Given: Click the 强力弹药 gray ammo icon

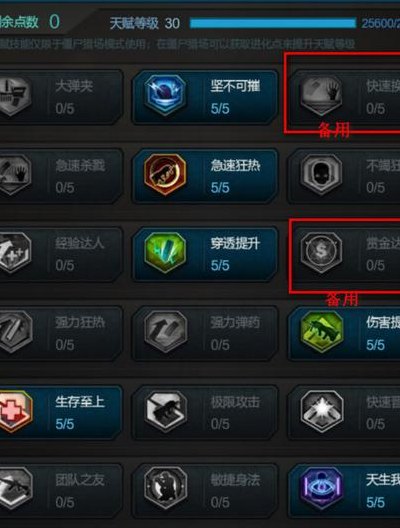Looking at the screenshot, I should pyautogui.click(x=165, y=332).
